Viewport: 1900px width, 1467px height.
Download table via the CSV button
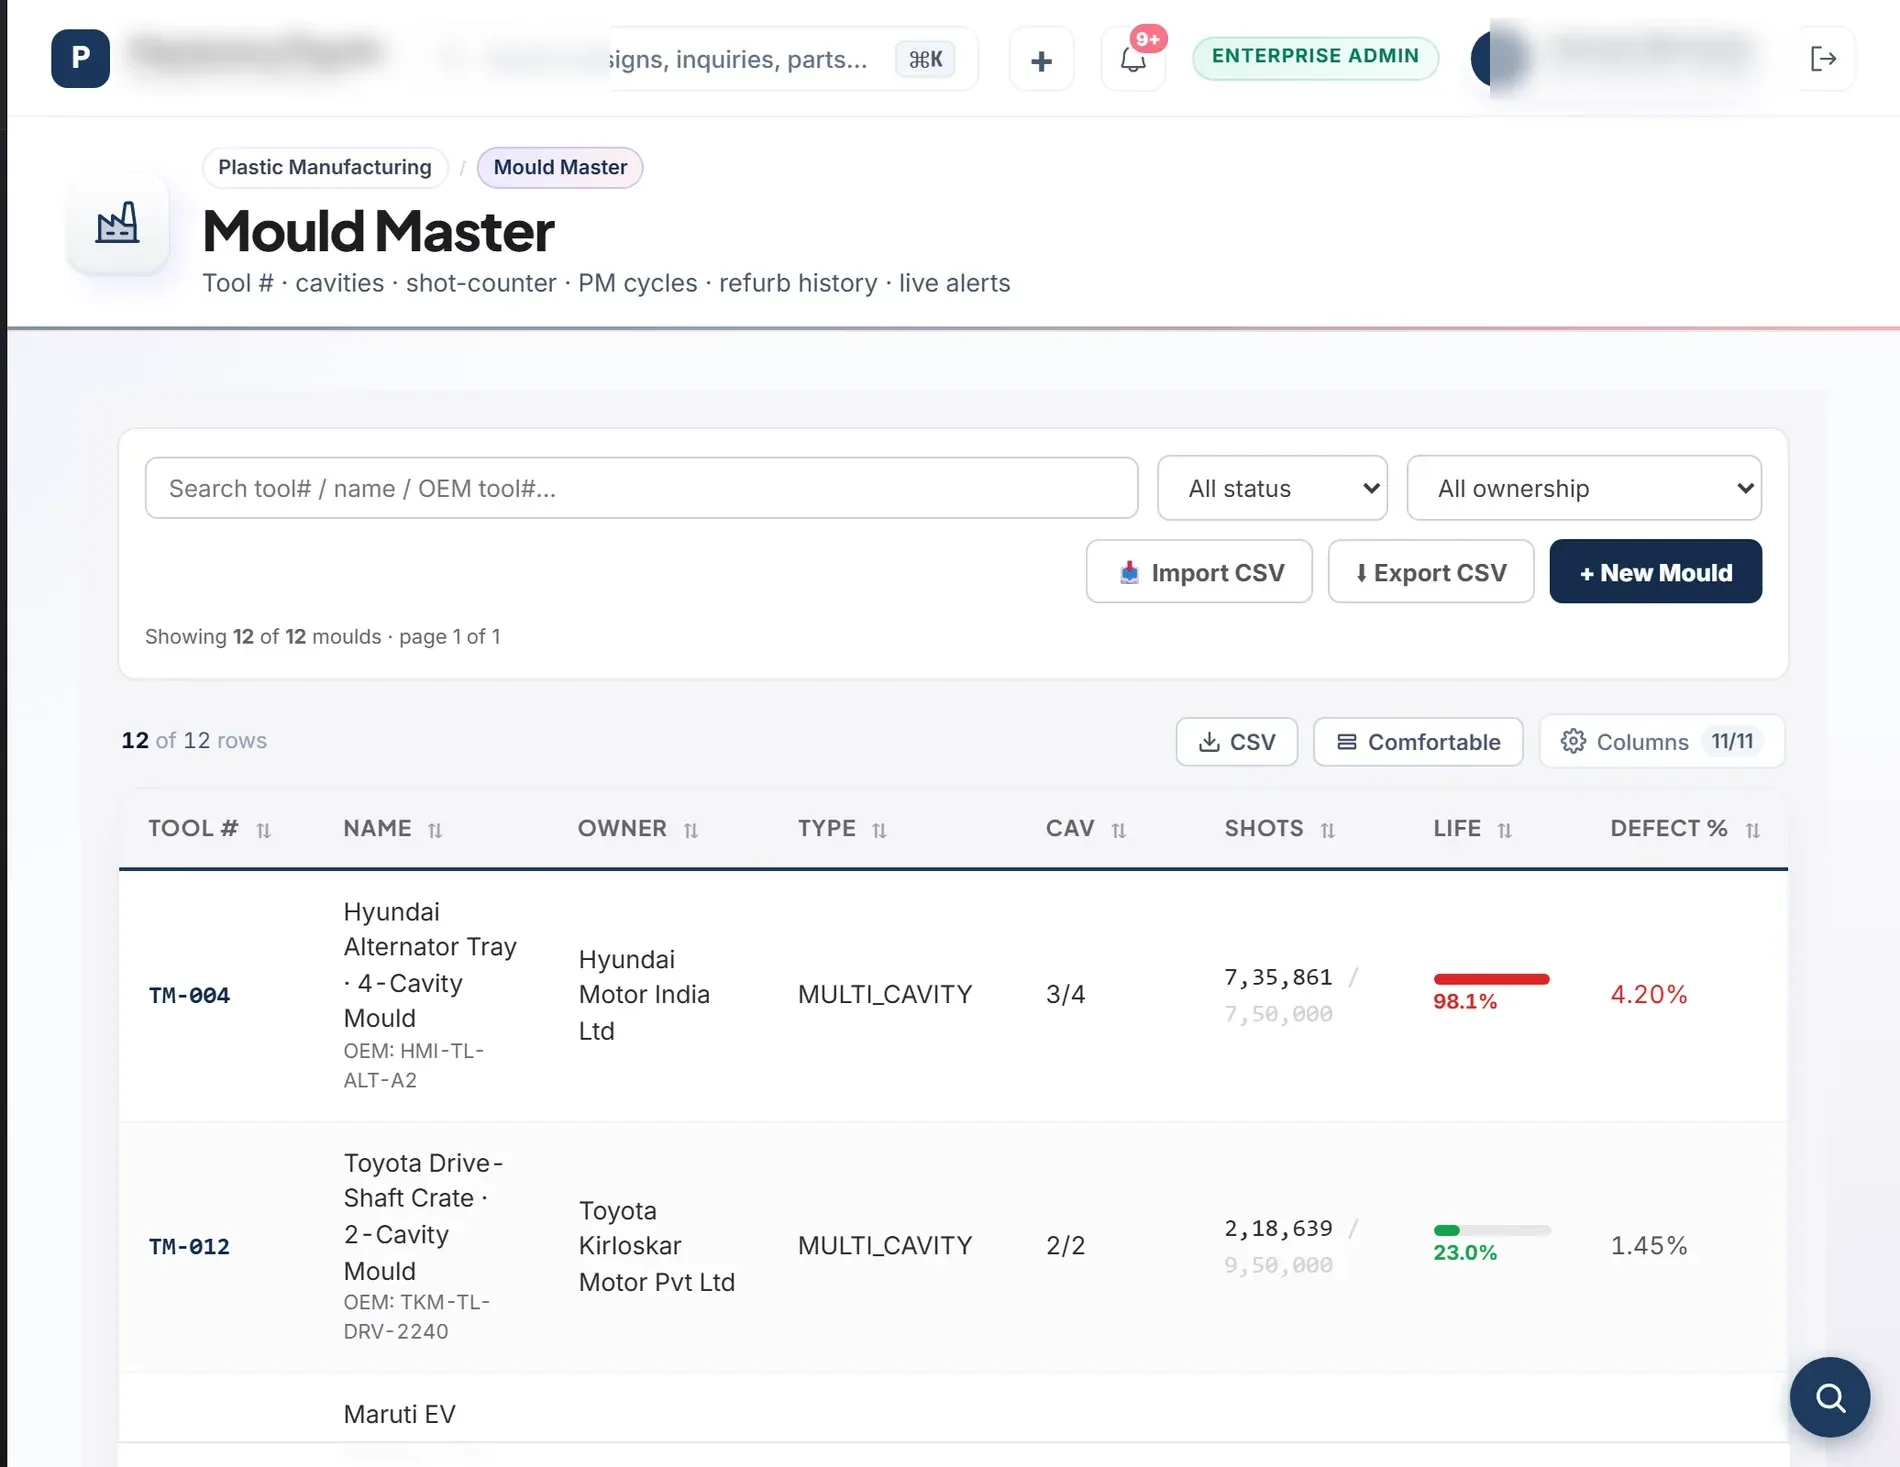(x=1237, y=742)
